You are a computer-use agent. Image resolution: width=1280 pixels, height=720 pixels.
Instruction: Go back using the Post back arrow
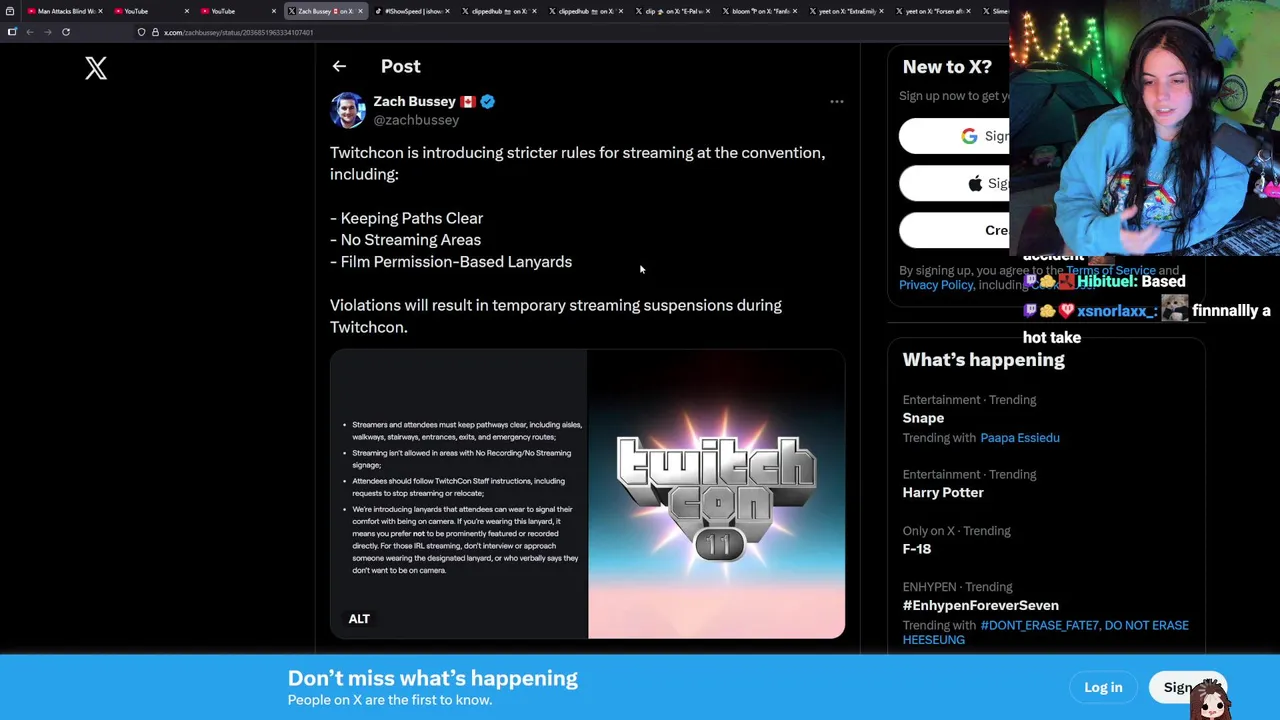339,66
